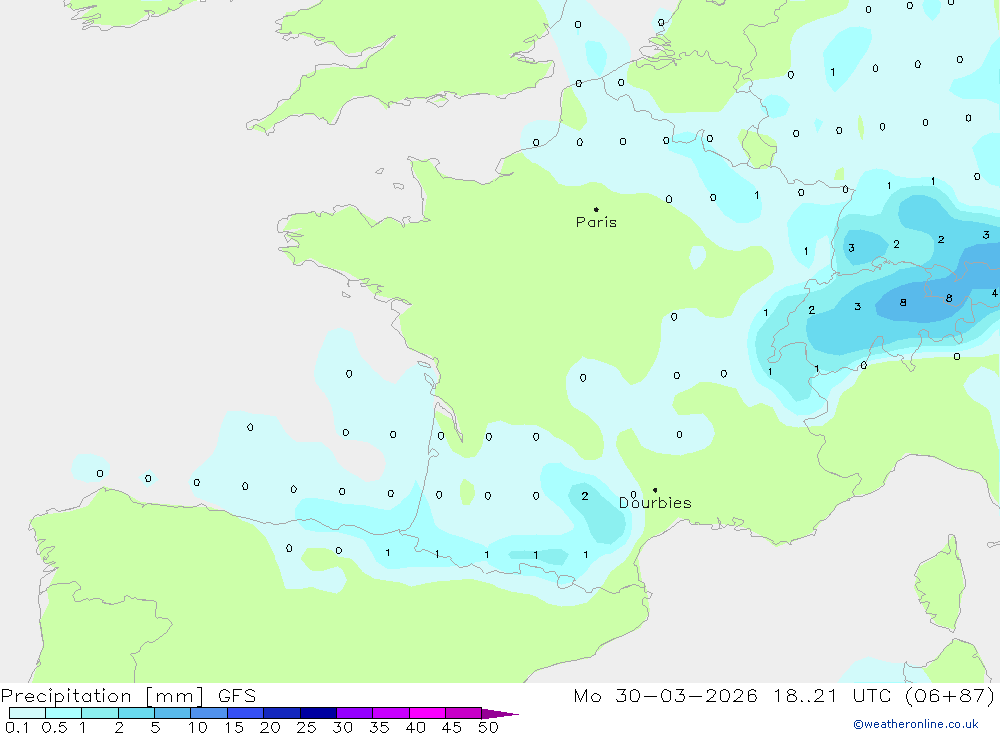The height and width of the screenshot is (733, 1000).
Task: Click the '15' legend scale label
Action: (x=234, y=727)
